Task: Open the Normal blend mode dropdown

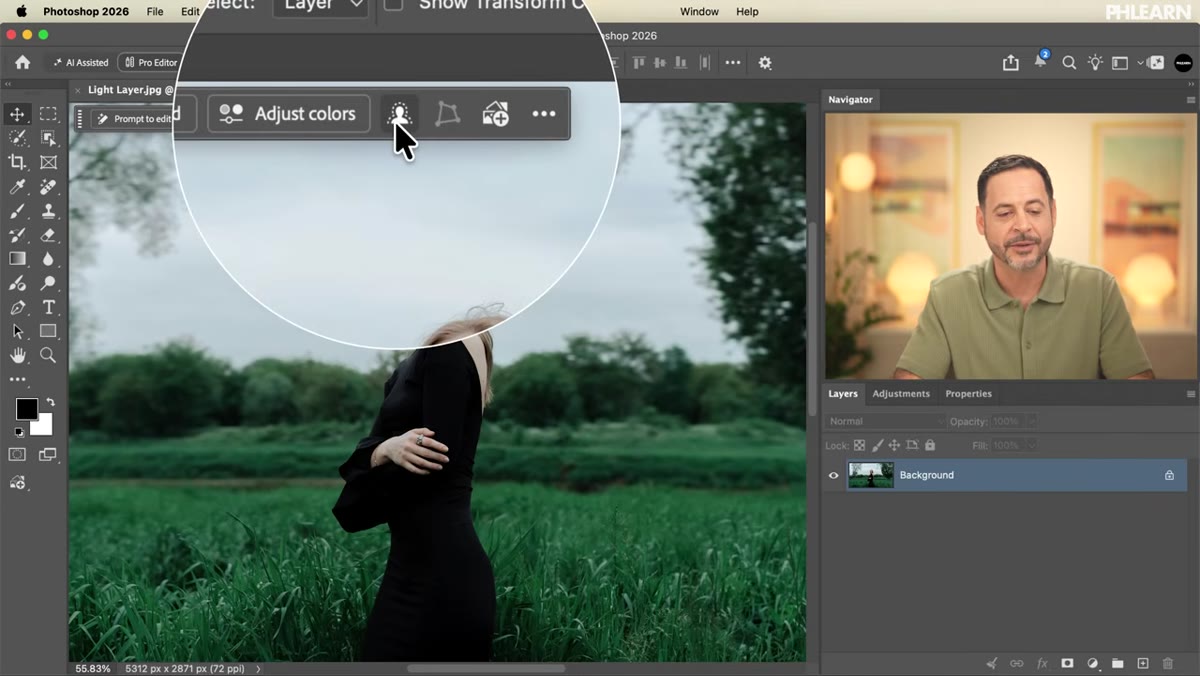Action: (x=885, y=421)
